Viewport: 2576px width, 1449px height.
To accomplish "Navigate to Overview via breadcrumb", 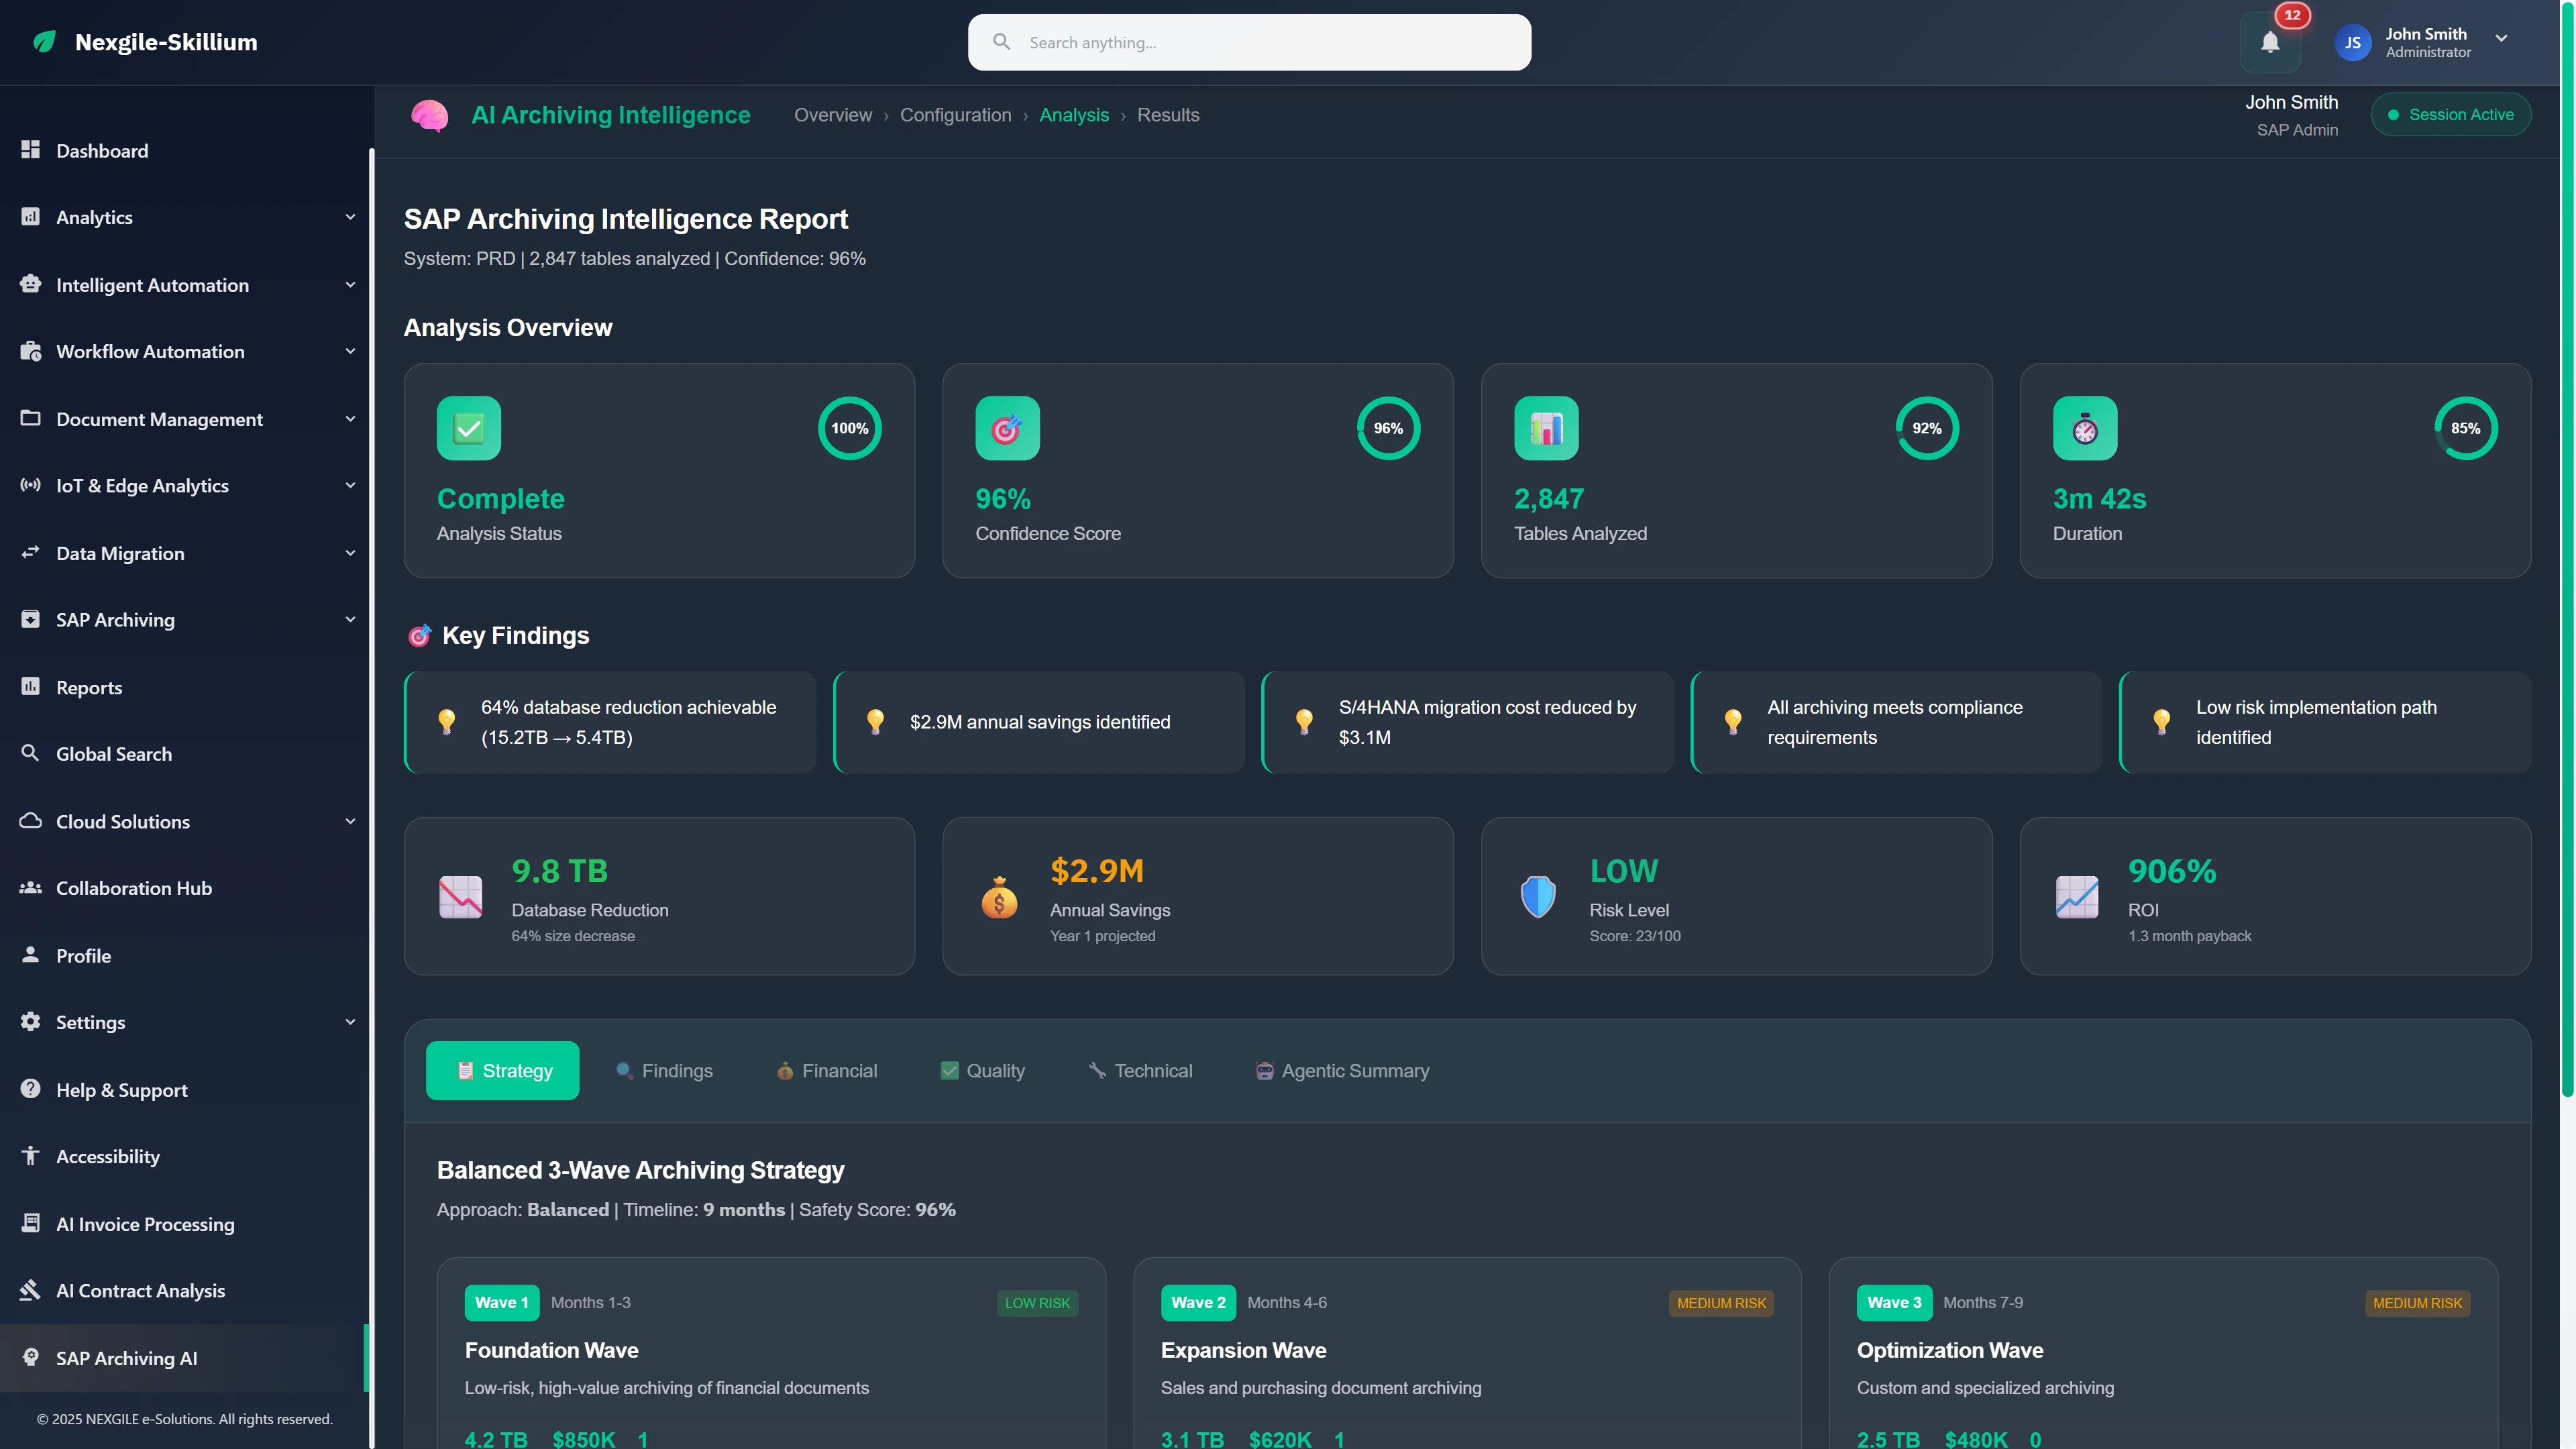I will pyautogui.click(x=833, y=114).
